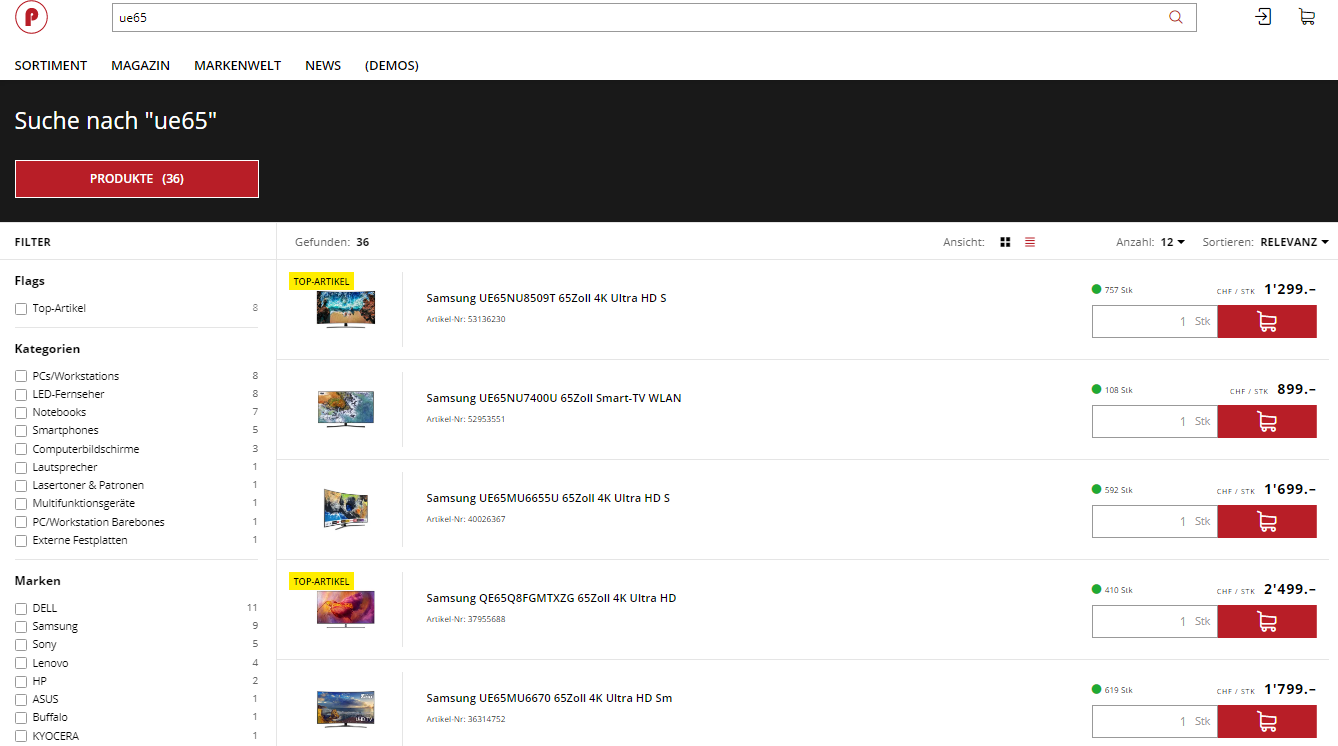Open the login icon in header
This screenshot has width=1338, height=746.
tap(1263, 17)
